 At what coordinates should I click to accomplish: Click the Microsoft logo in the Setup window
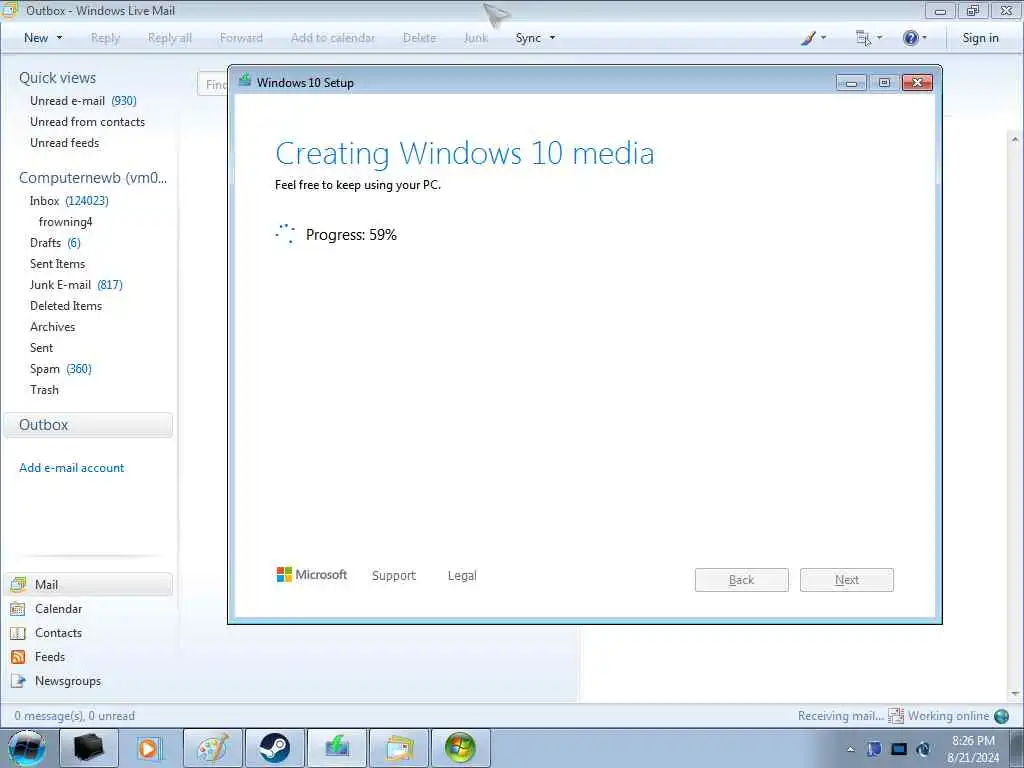click(312, 575)
